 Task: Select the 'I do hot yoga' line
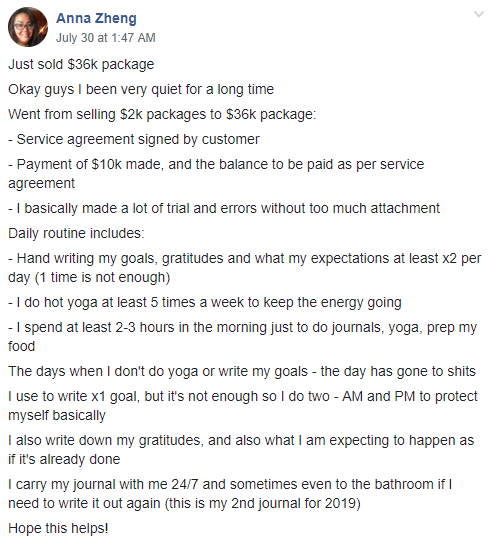tap(205, 303)
